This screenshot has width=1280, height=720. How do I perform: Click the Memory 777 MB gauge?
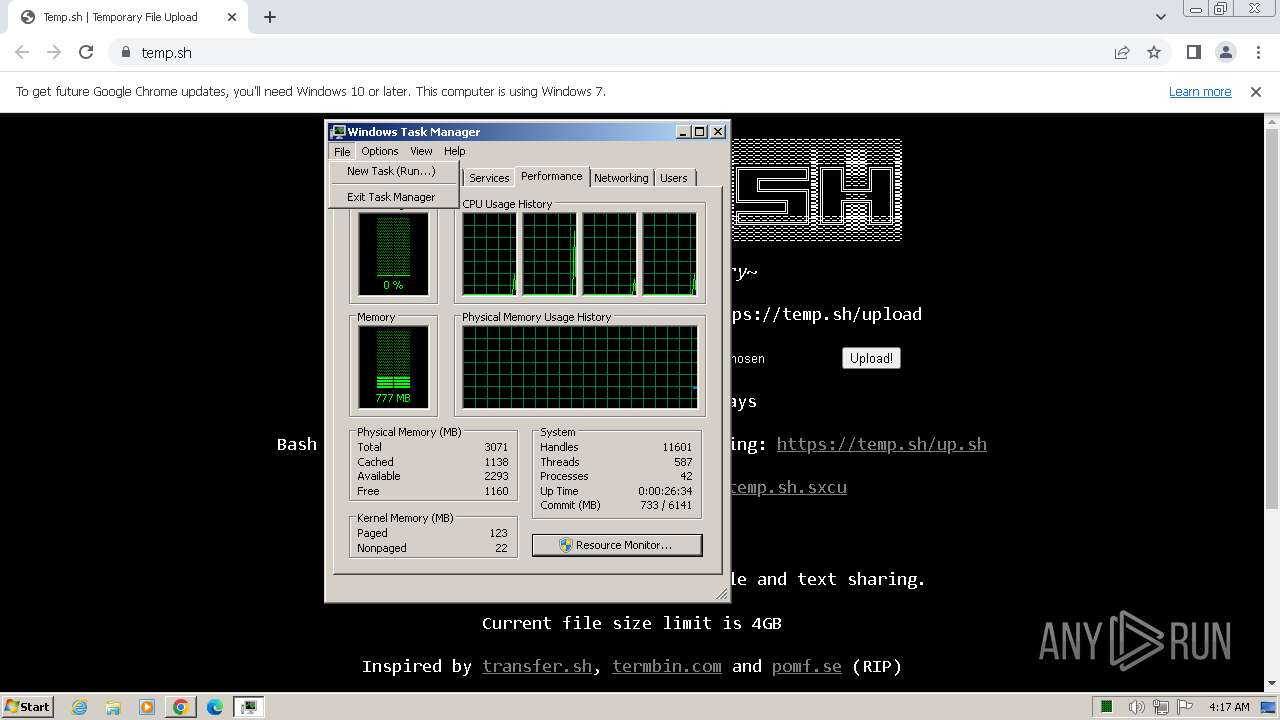[x=393, y=367]
